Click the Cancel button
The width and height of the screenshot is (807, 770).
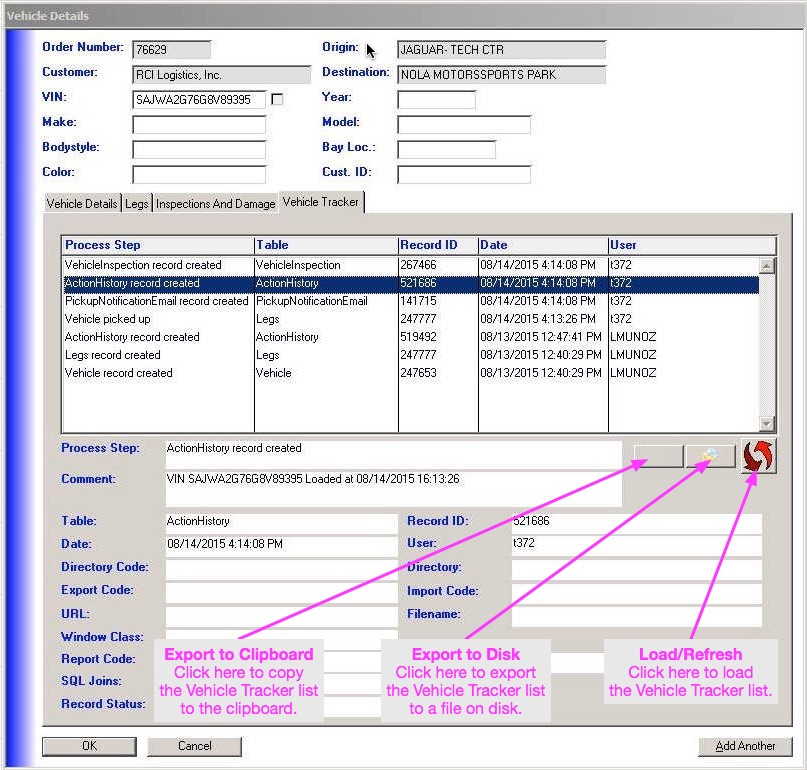coord(195,746)
